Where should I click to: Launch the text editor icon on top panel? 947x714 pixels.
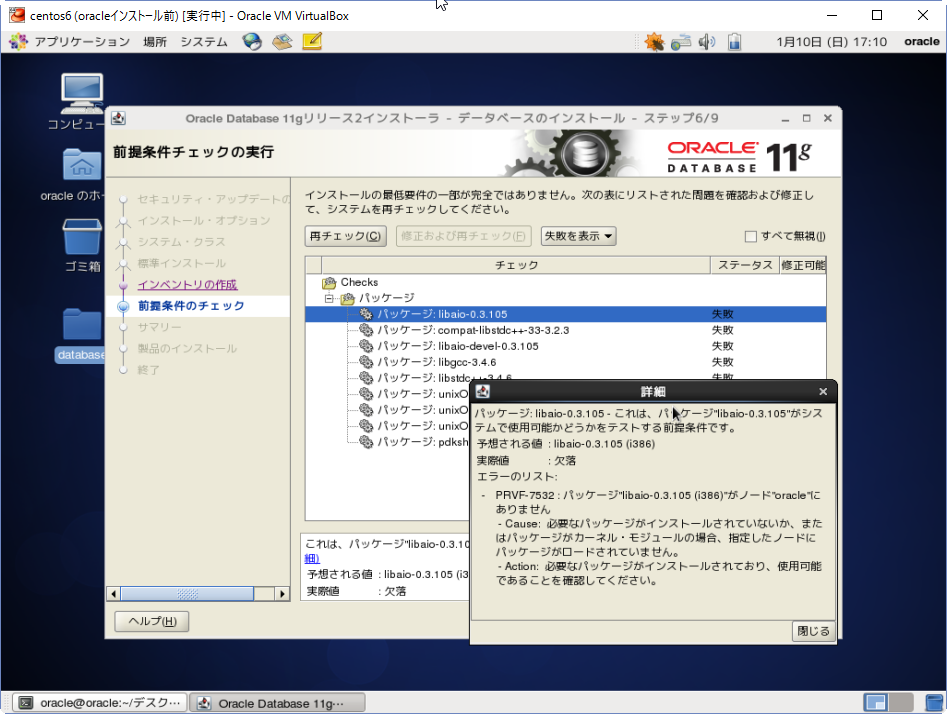(x=311, y=41)
